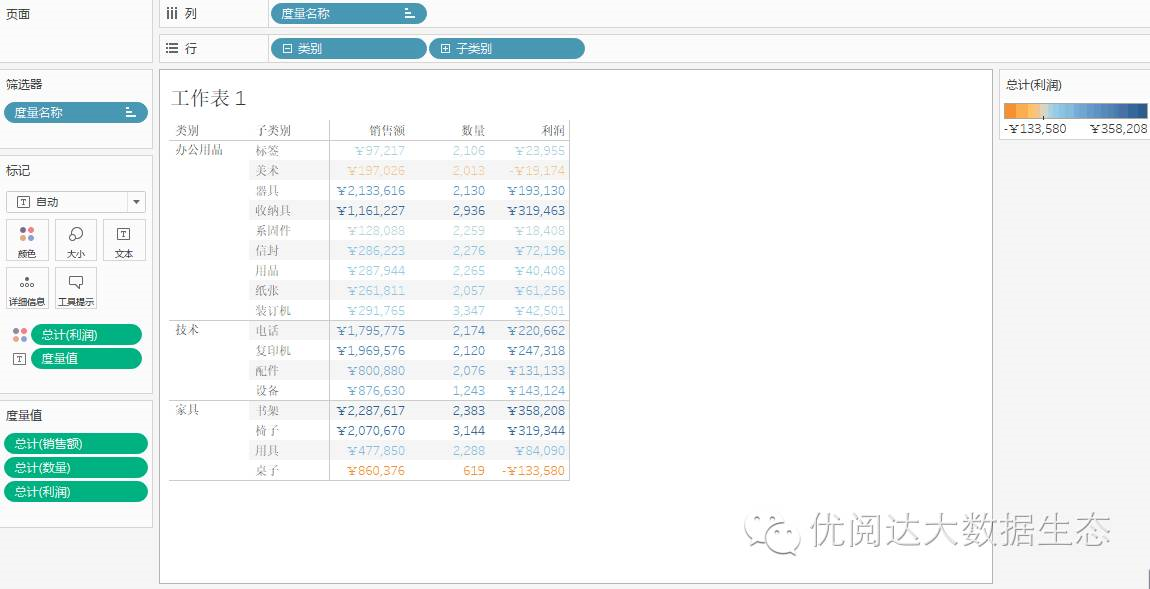Click the 列 columns shelf icon
The width and height of the screenshot is (1150, 589).
(172, 13)
